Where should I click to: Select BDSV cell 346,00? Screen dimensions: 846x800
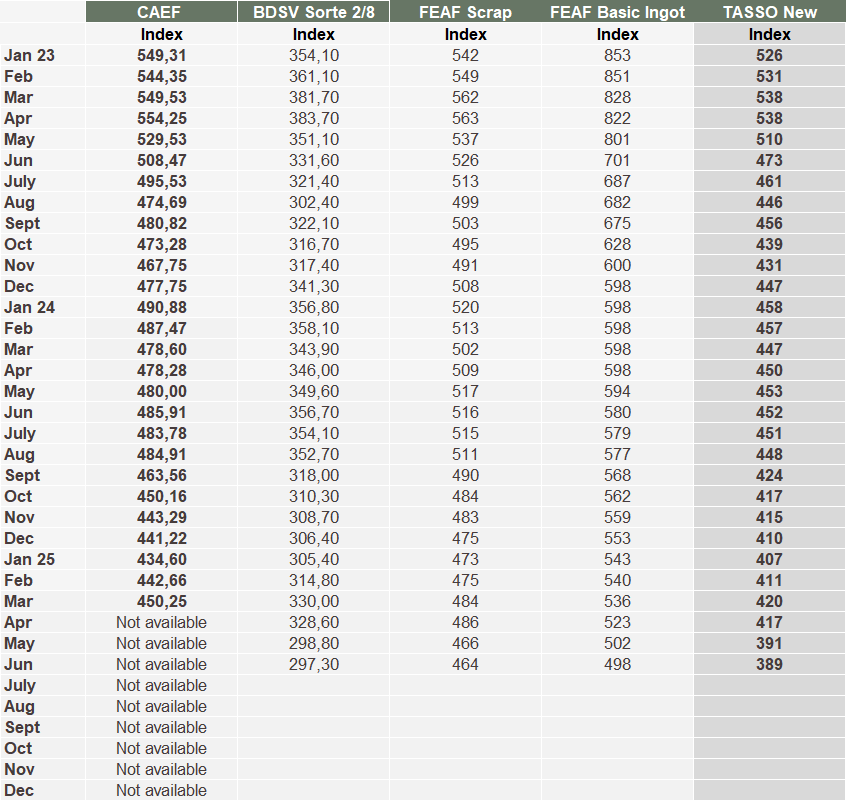point(313,371)
